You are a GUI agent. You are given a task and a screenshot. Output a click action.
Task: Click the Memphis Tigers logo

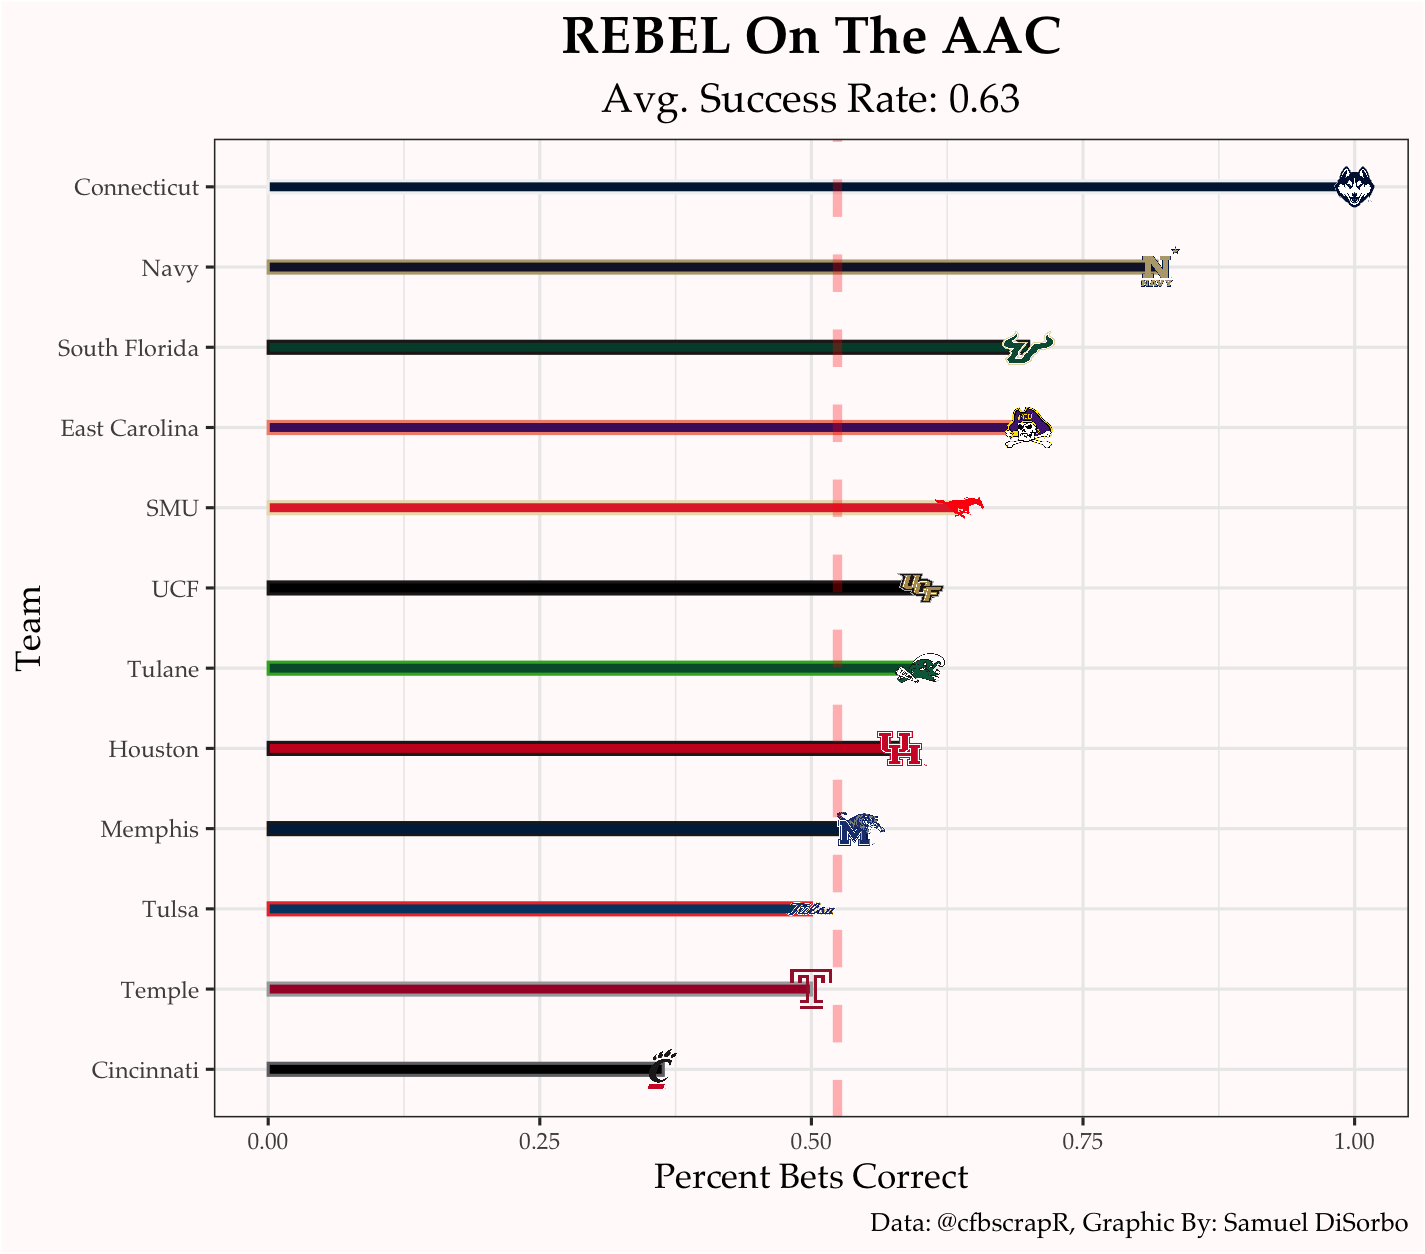[x=858, y=829]
